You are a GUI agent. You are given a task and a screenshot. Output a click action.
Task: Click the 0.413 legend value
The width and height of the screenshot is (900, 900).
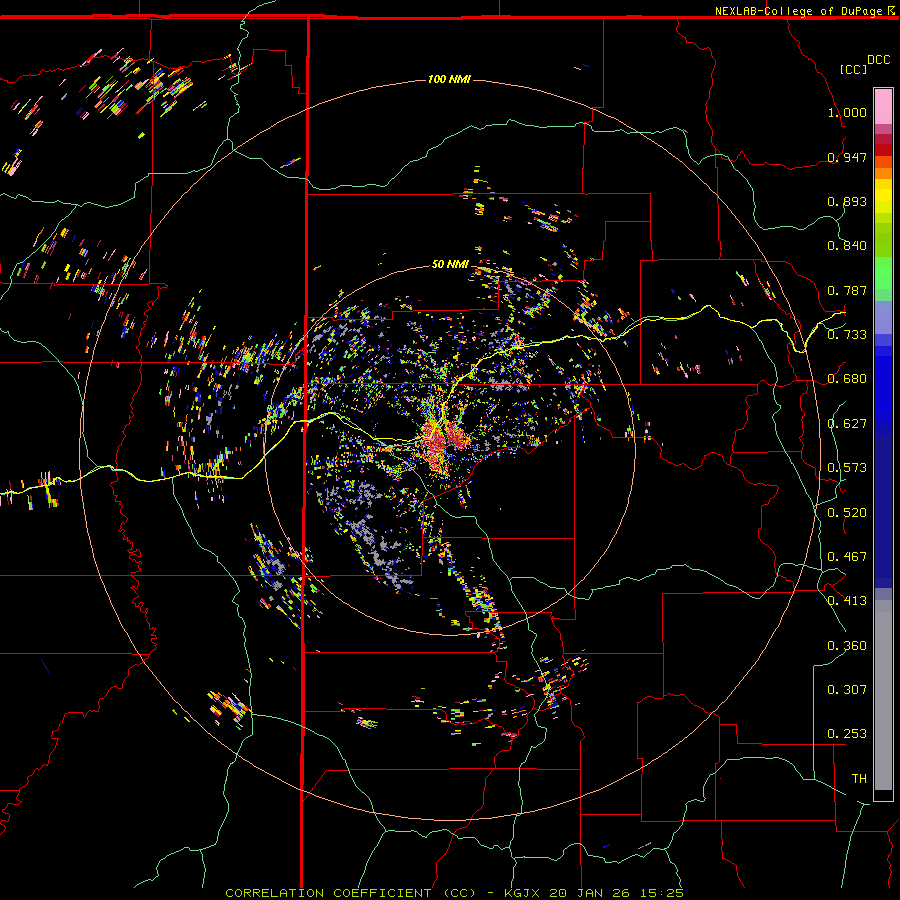847,601
